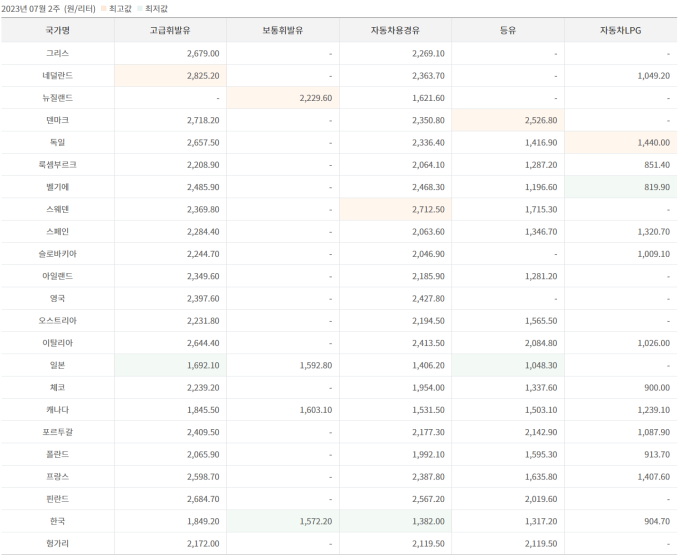Select the 그리스 country row label
The width and height of the screenshot is (680, 557).
pyautogui.click(x=57, y=53)
